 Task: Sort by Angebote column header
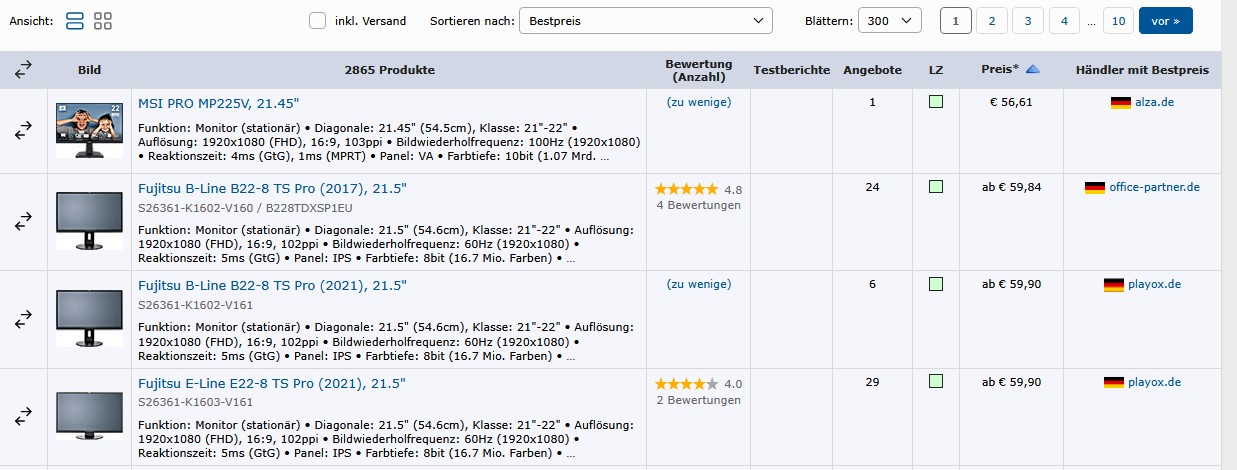pyautogui.click(x=872, y=70)
